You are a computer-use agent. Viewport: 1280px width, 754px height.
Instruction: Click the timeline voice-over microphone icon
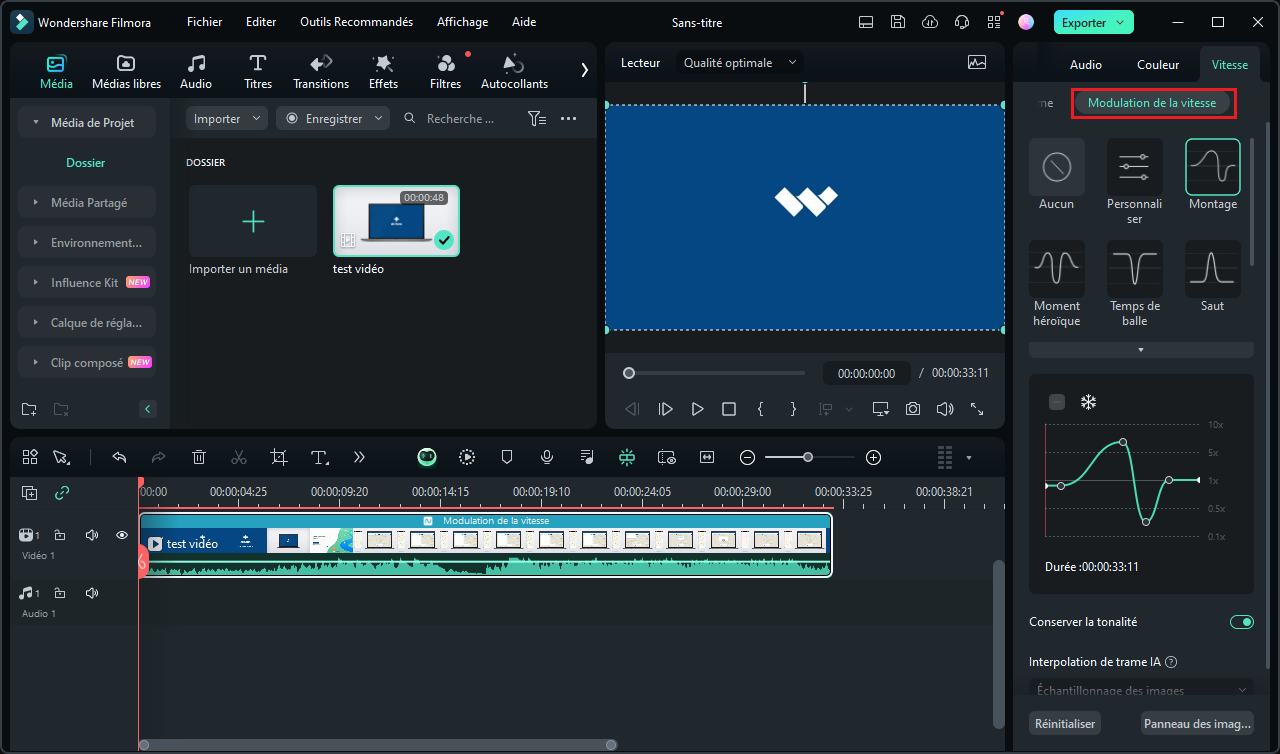(547, 457)
